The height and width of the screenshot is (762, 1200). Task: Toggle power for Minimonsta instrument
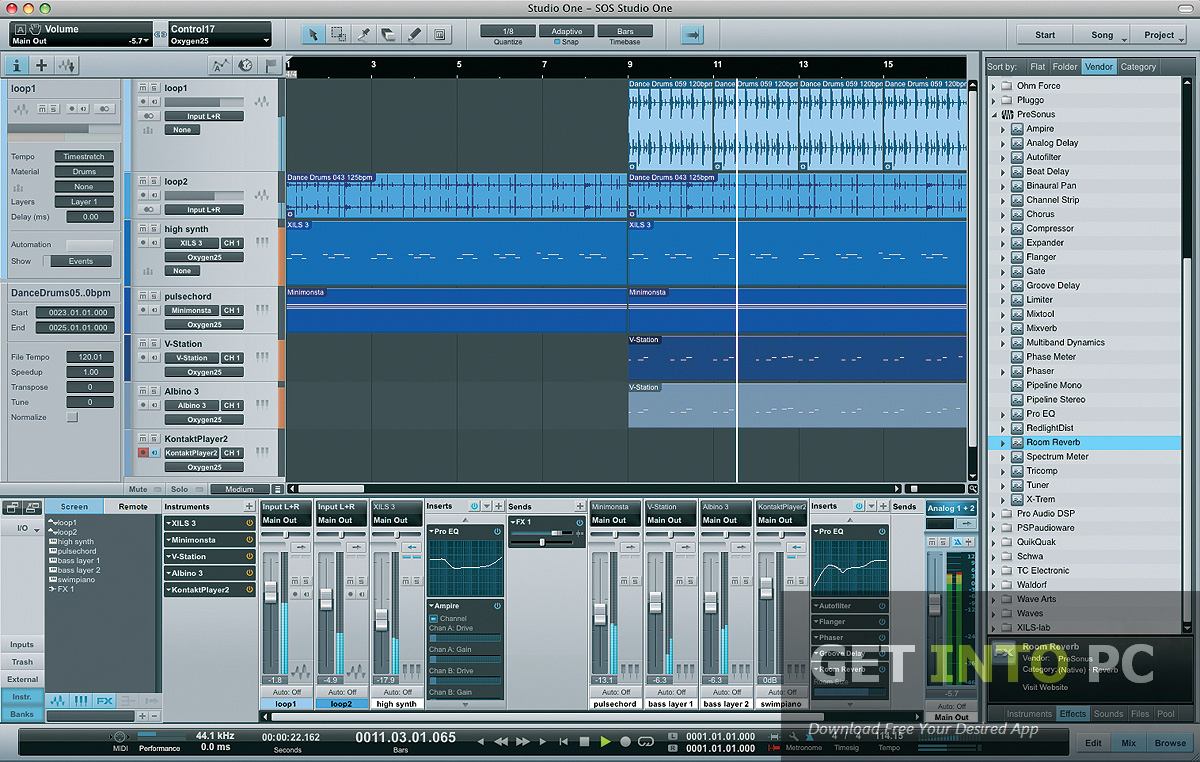pyautogui.click(x=249, y=540)
